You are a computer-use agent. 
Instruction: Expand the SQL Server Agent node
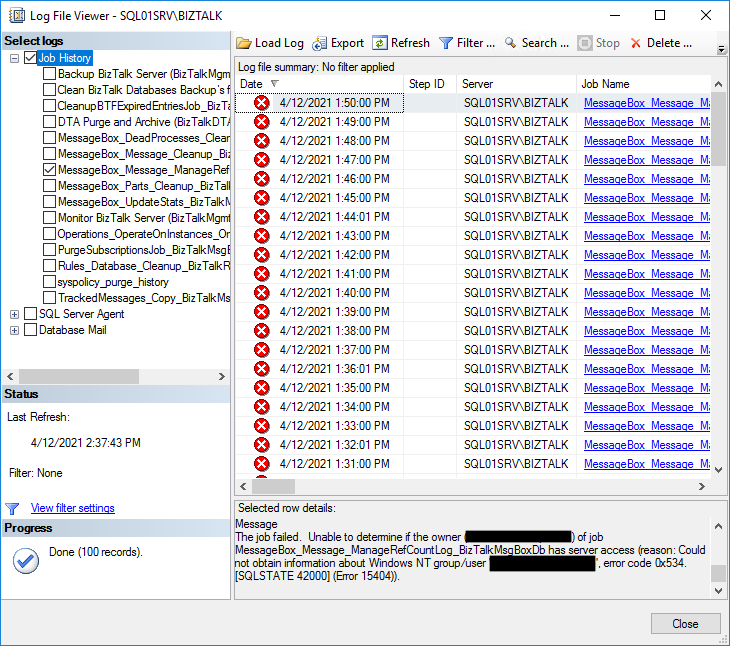tap(14, 314)
